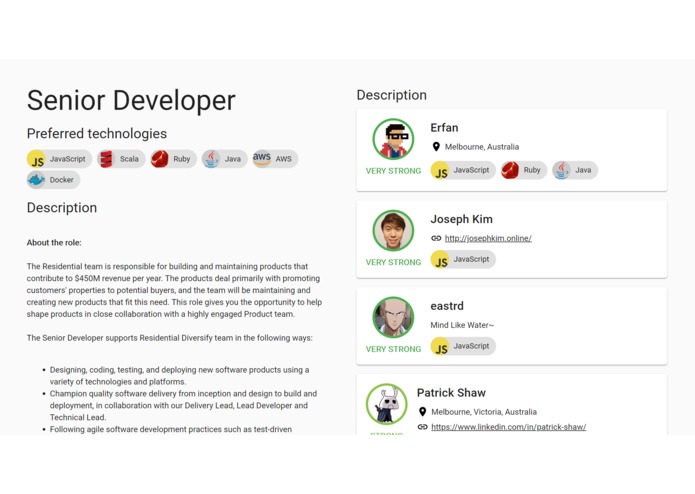Click the link icon beside Patrick Shaw's LinkedIn URL
Viewport: 695px width, 494px height.
pyautogui.click(x=422, y=427)
